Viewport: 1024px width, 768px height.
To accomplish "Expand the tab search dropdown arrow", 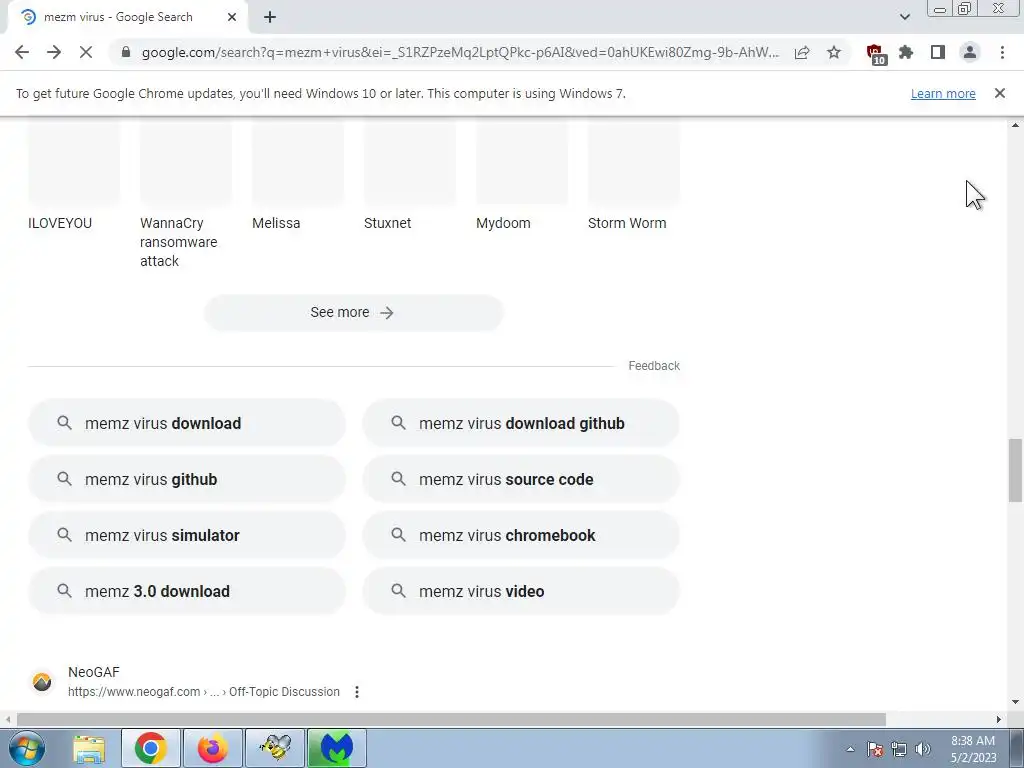I will pyautogui.click(x=904, y=17).
